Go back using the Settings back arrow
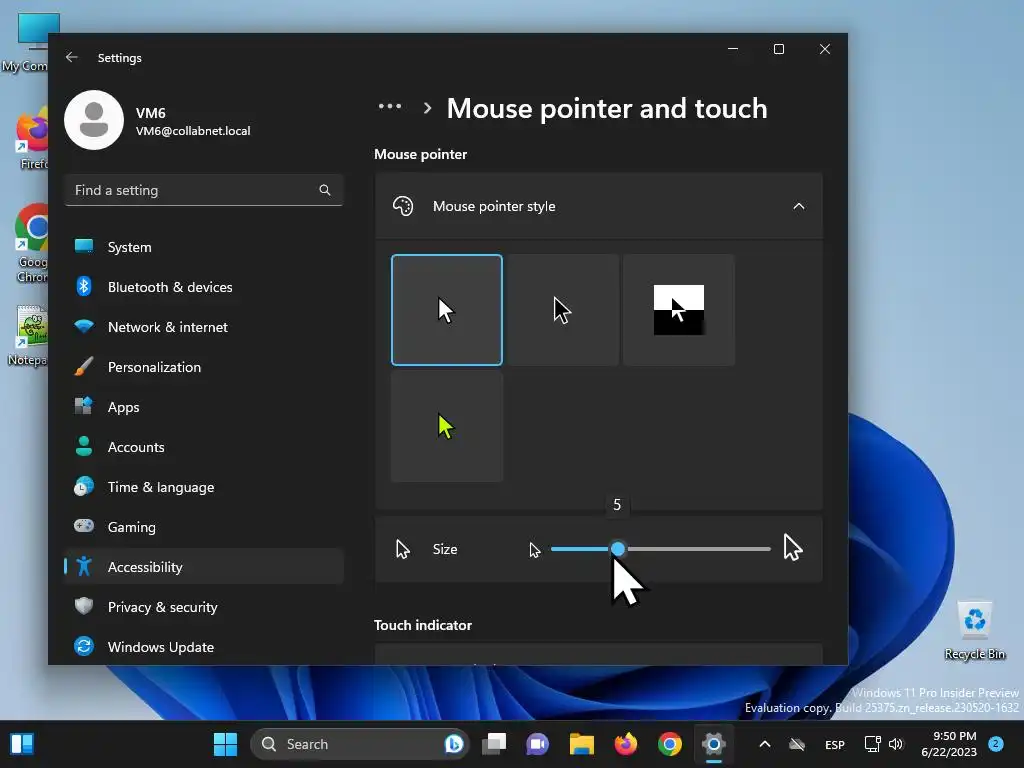Viewport: 1024px width, 768px height. pyautogui.click(x=72, y=57)
